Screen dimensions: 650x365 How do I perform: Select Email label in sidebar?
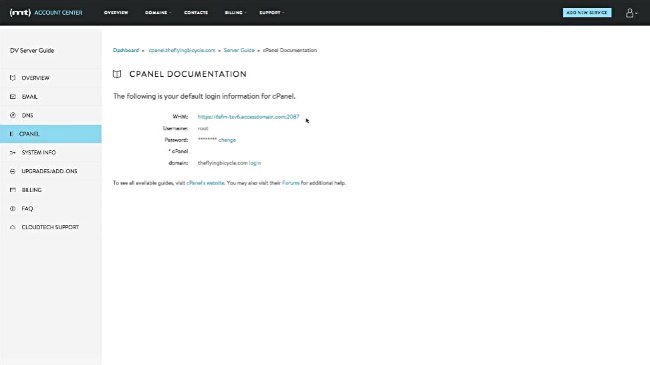pyautogui.click(x=29, y=96)
